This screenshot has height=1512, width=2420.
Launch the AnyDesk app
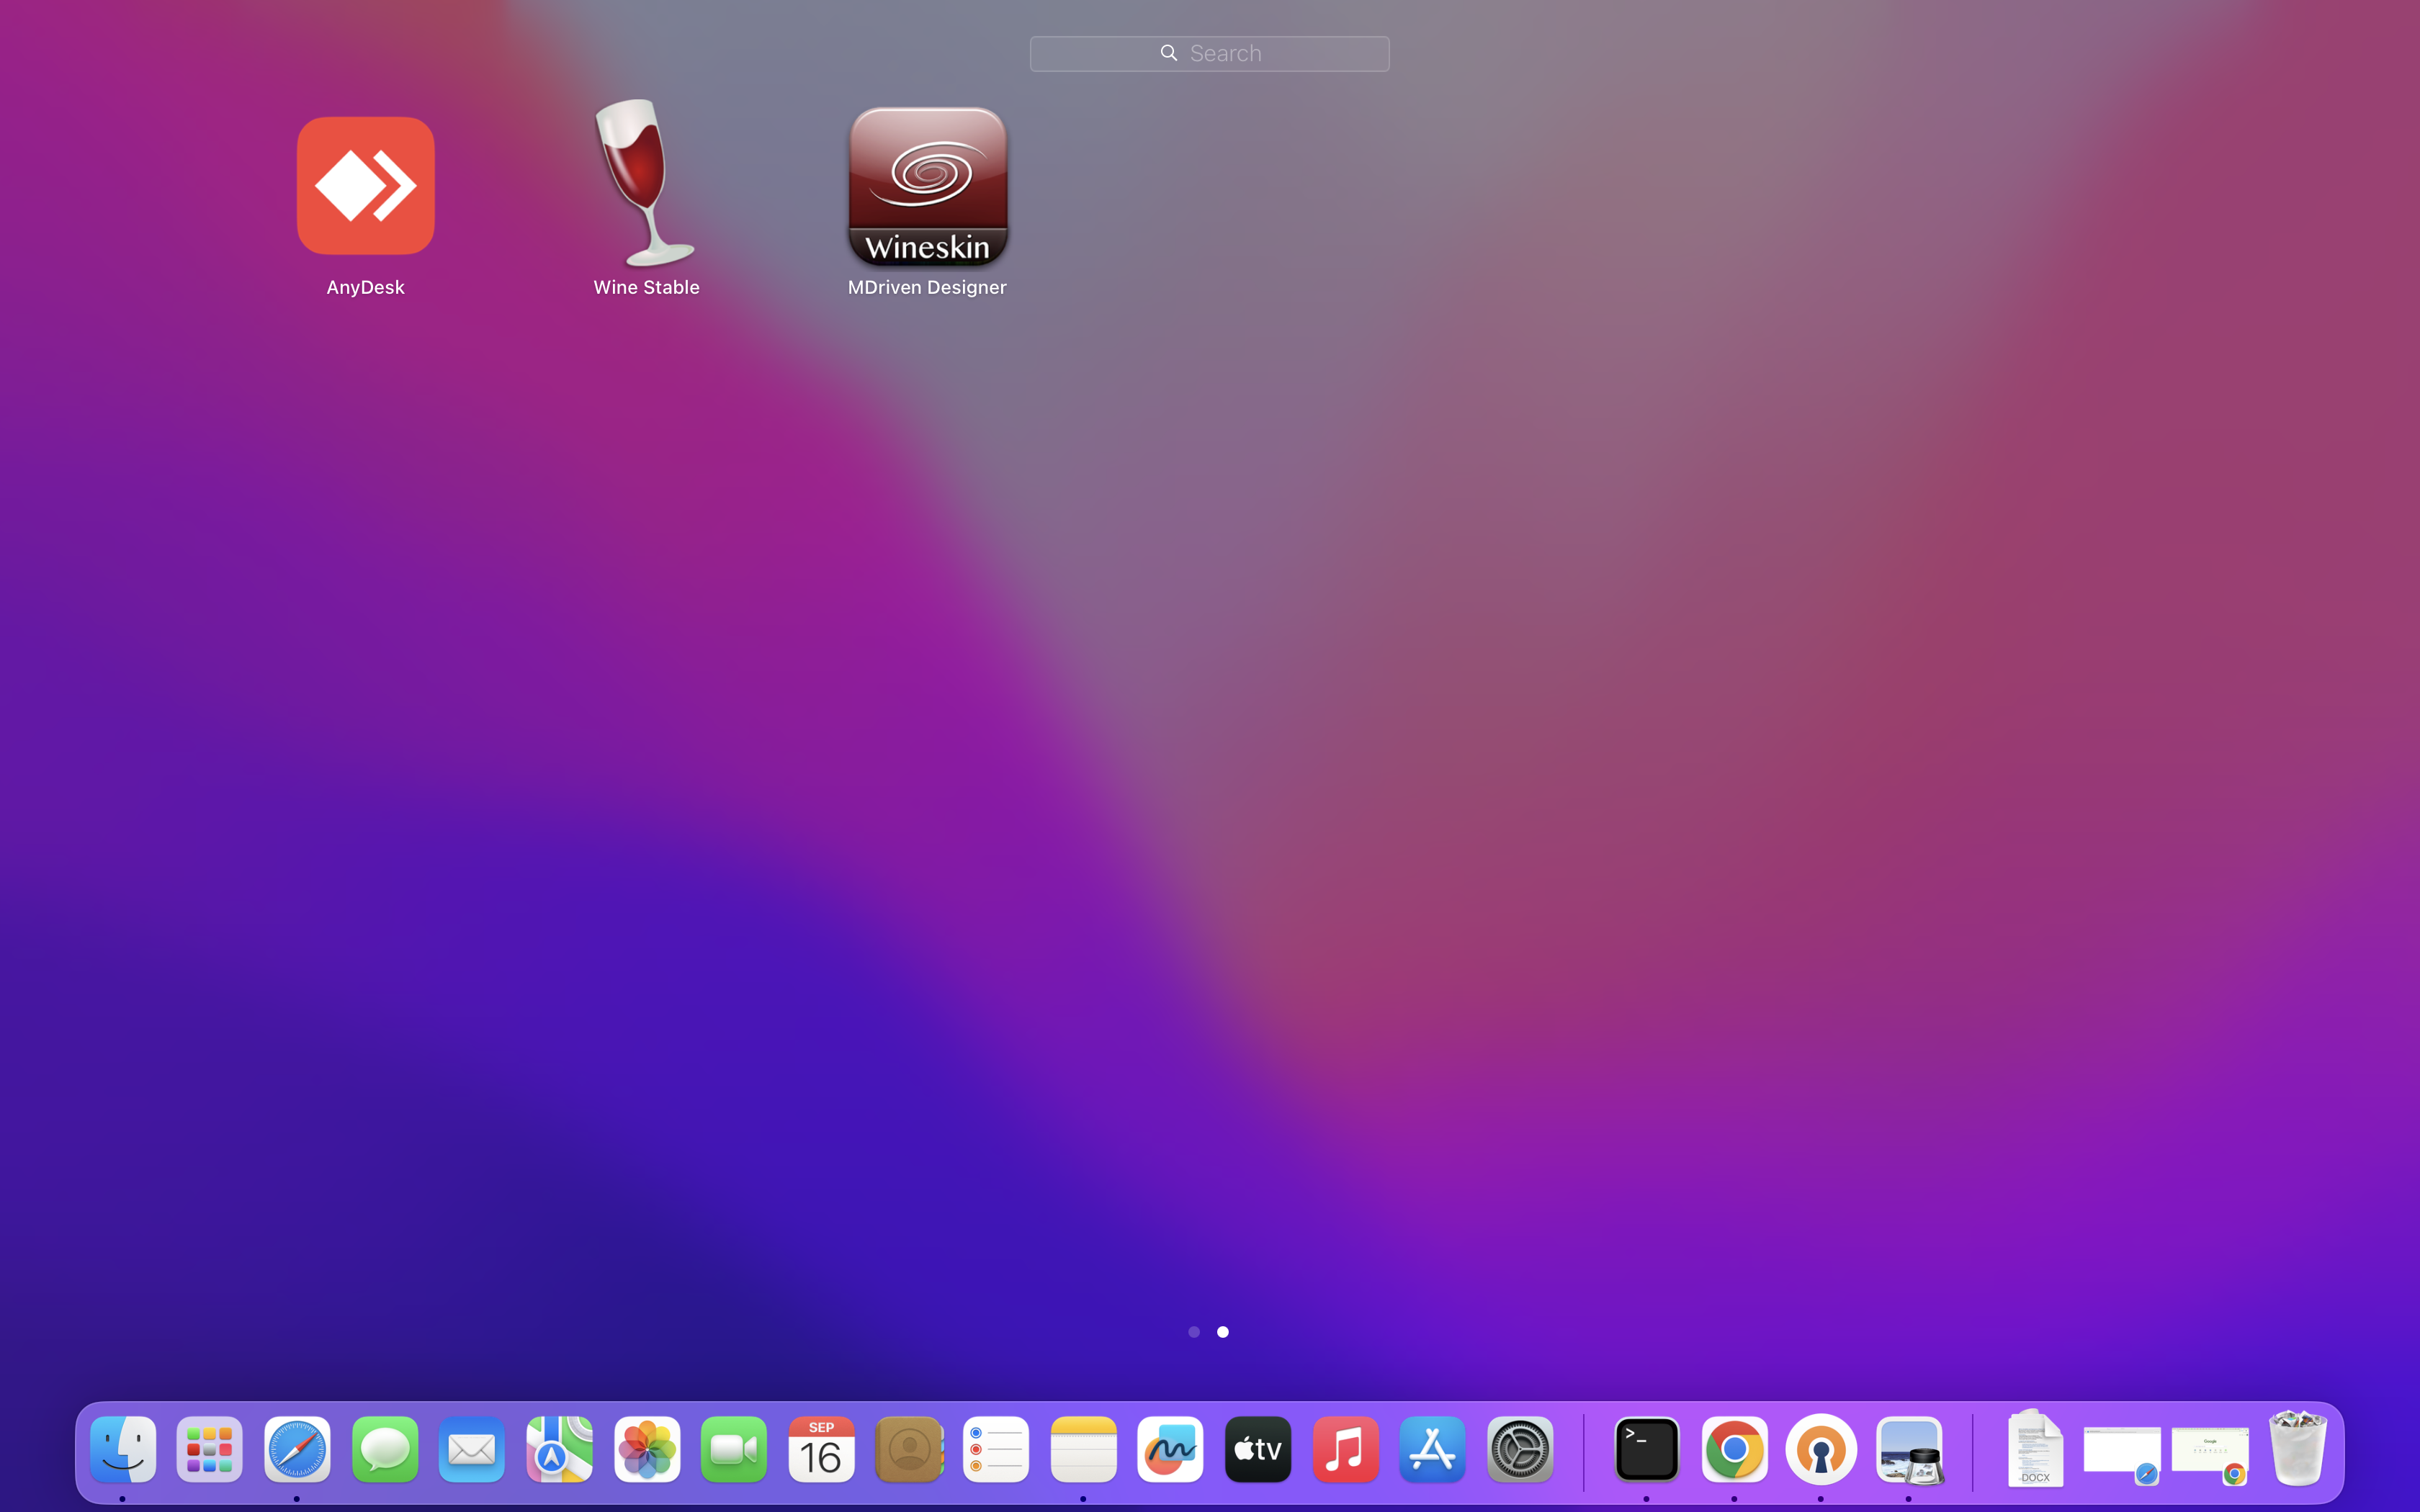point(365,186)
